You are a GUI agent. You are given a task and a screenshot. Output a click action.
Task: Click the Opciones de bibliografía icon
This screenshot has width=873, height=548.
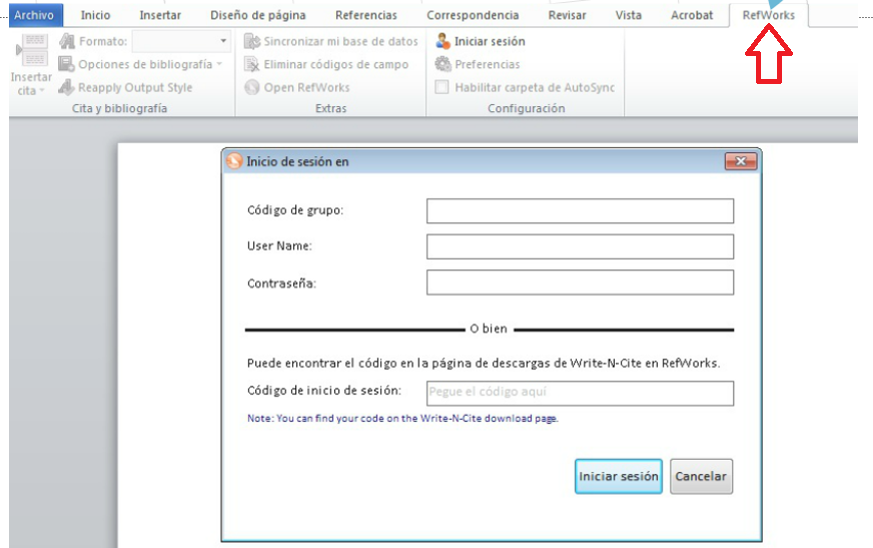[x=66, y=64]
